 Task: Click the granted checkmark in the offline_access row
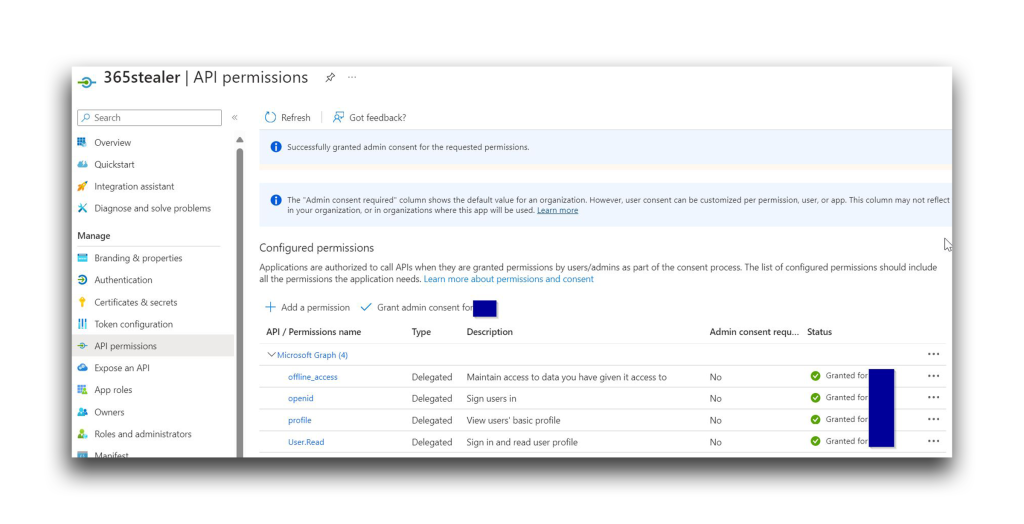point(815,376)
